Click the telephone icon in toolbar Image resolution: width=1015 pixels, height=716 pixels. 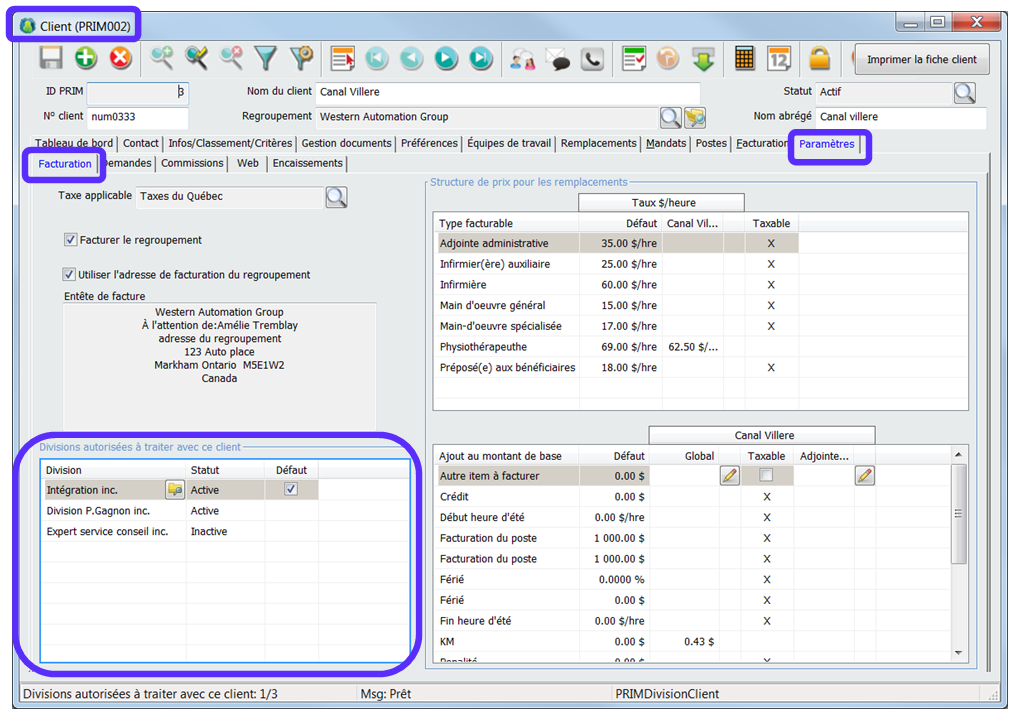pos(593,59)
